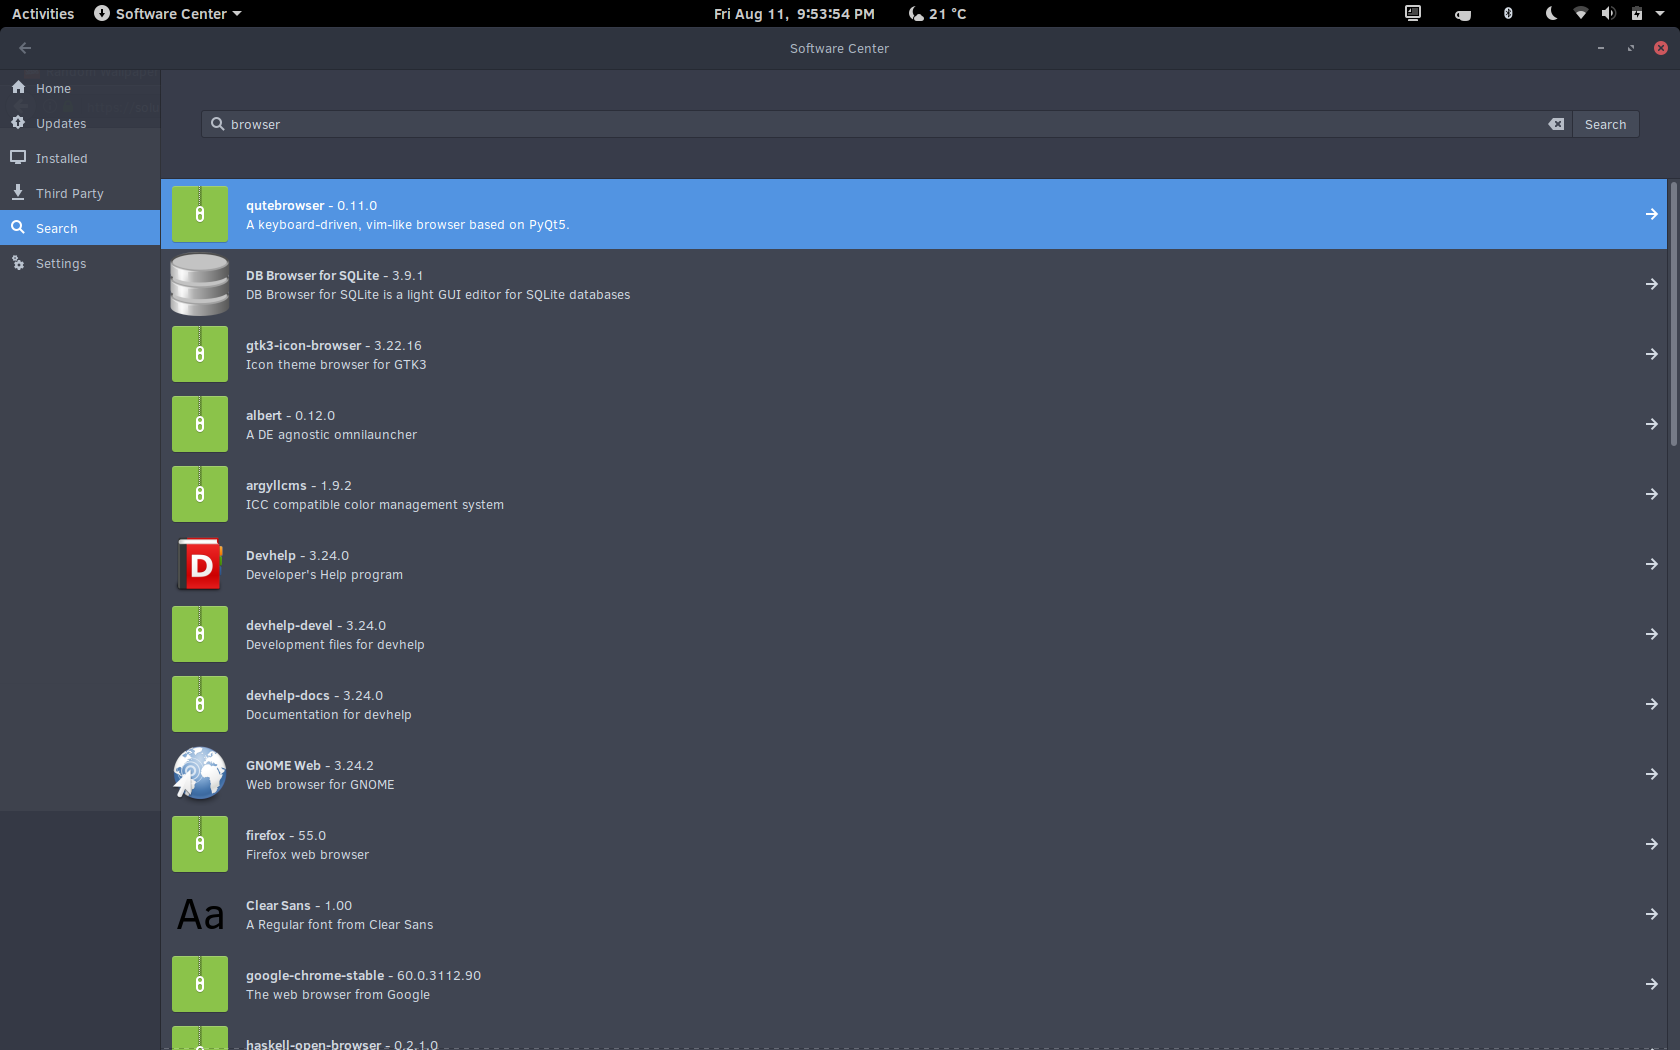Open the Settings sidebar section
1680x1050 pixels.
click(80, 263)
